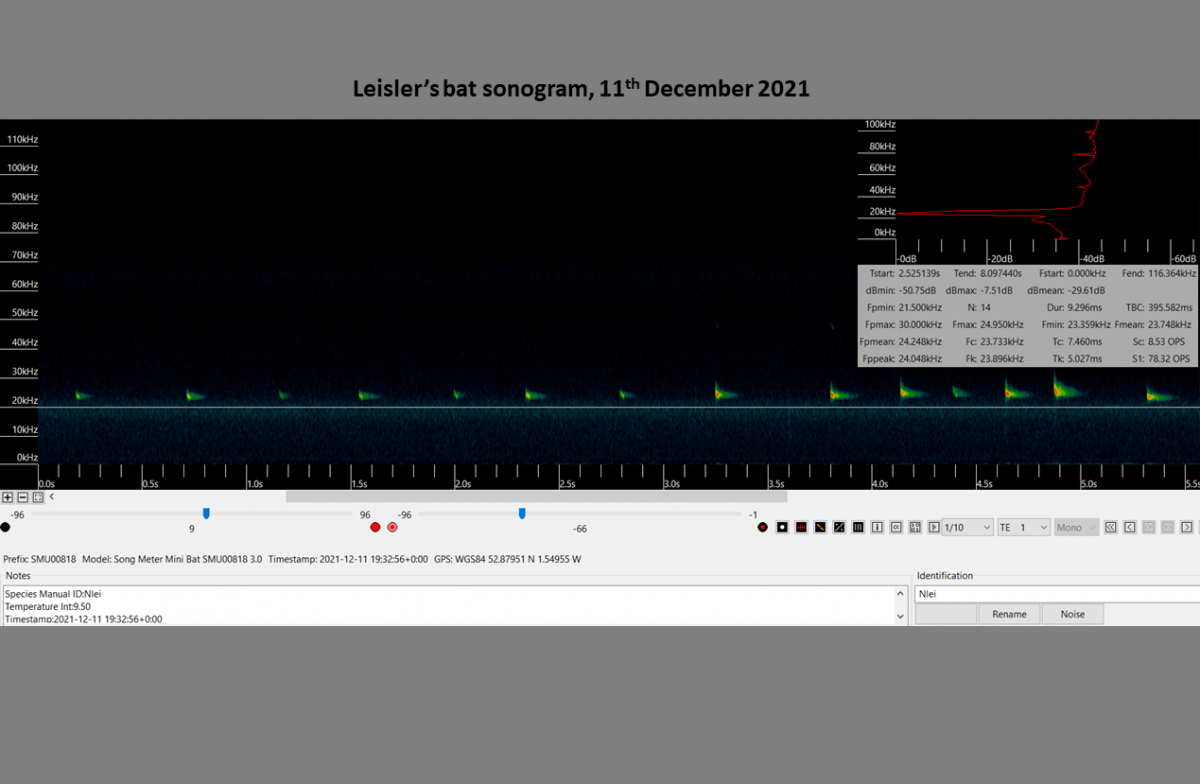
Task: Go to previous file with left arrow
Action: (1129, 527)
